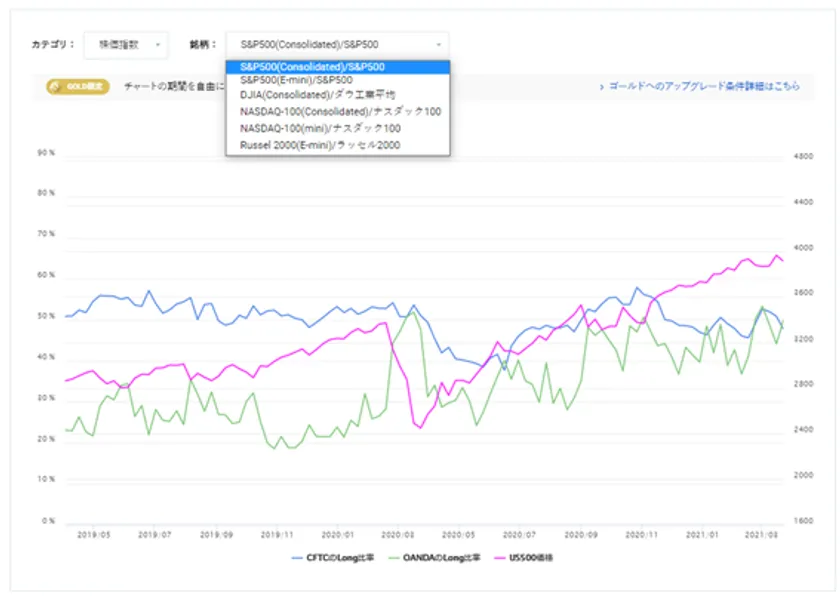Image resolution: width=840 pixels, height=599 pixels.
Task: Open the カテゴリ dropdown showing 株価指数
Action: click(x=126, y=44)
